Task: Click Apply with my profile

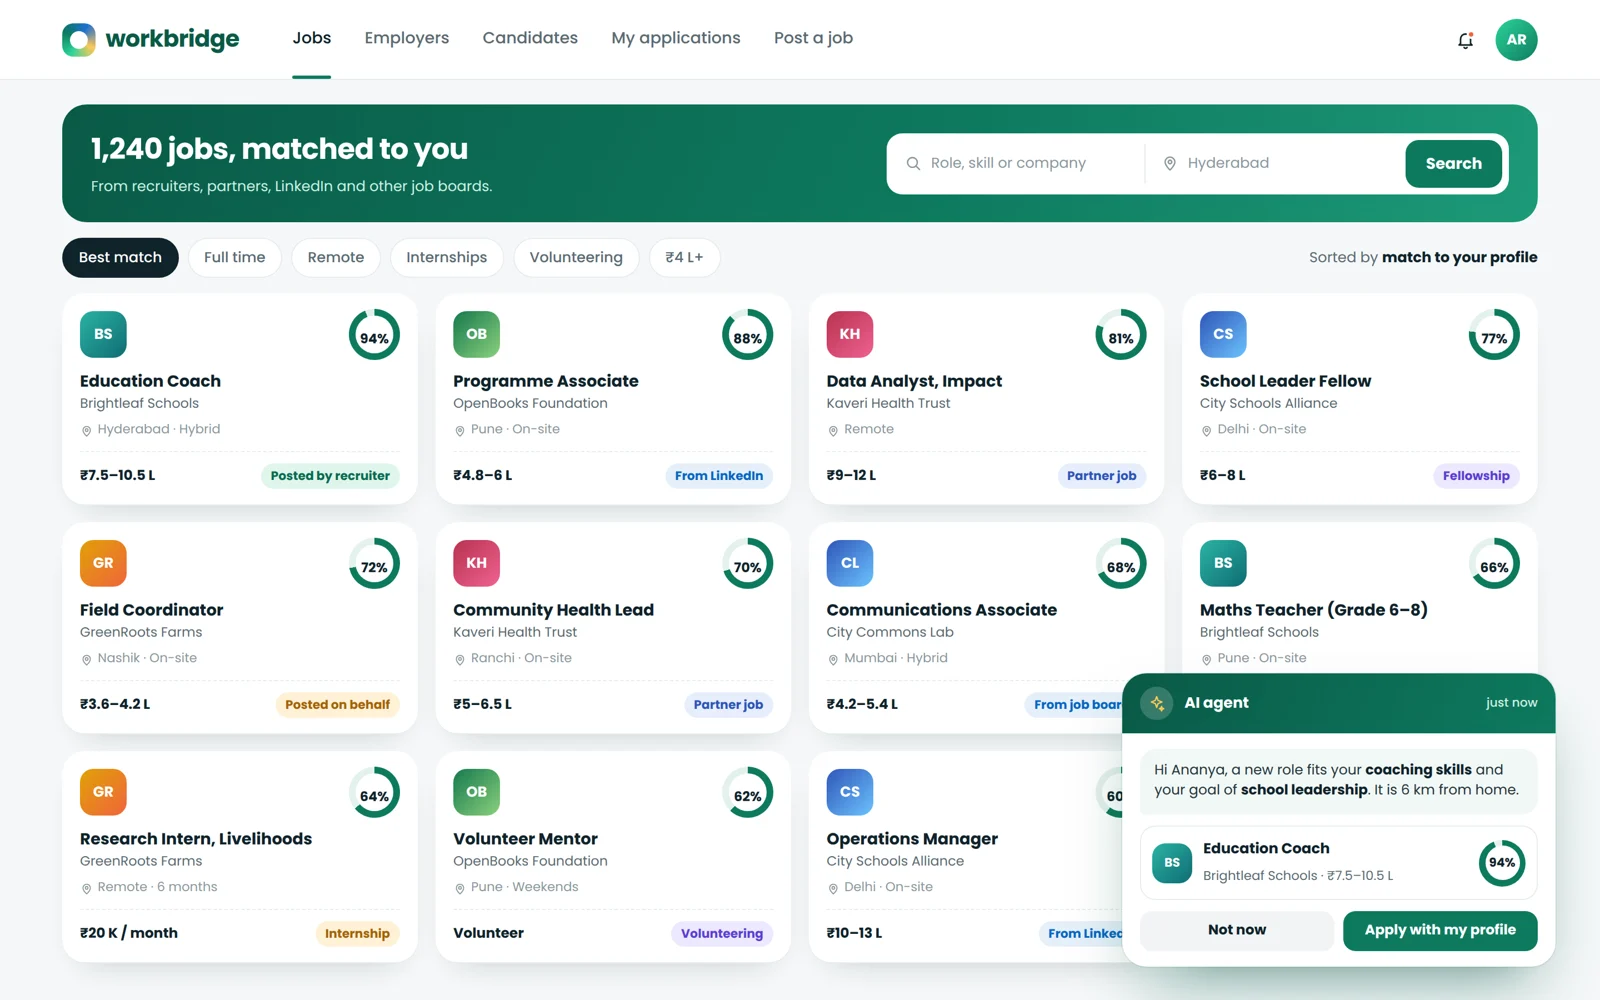Action: click(x=1440, y=930)
